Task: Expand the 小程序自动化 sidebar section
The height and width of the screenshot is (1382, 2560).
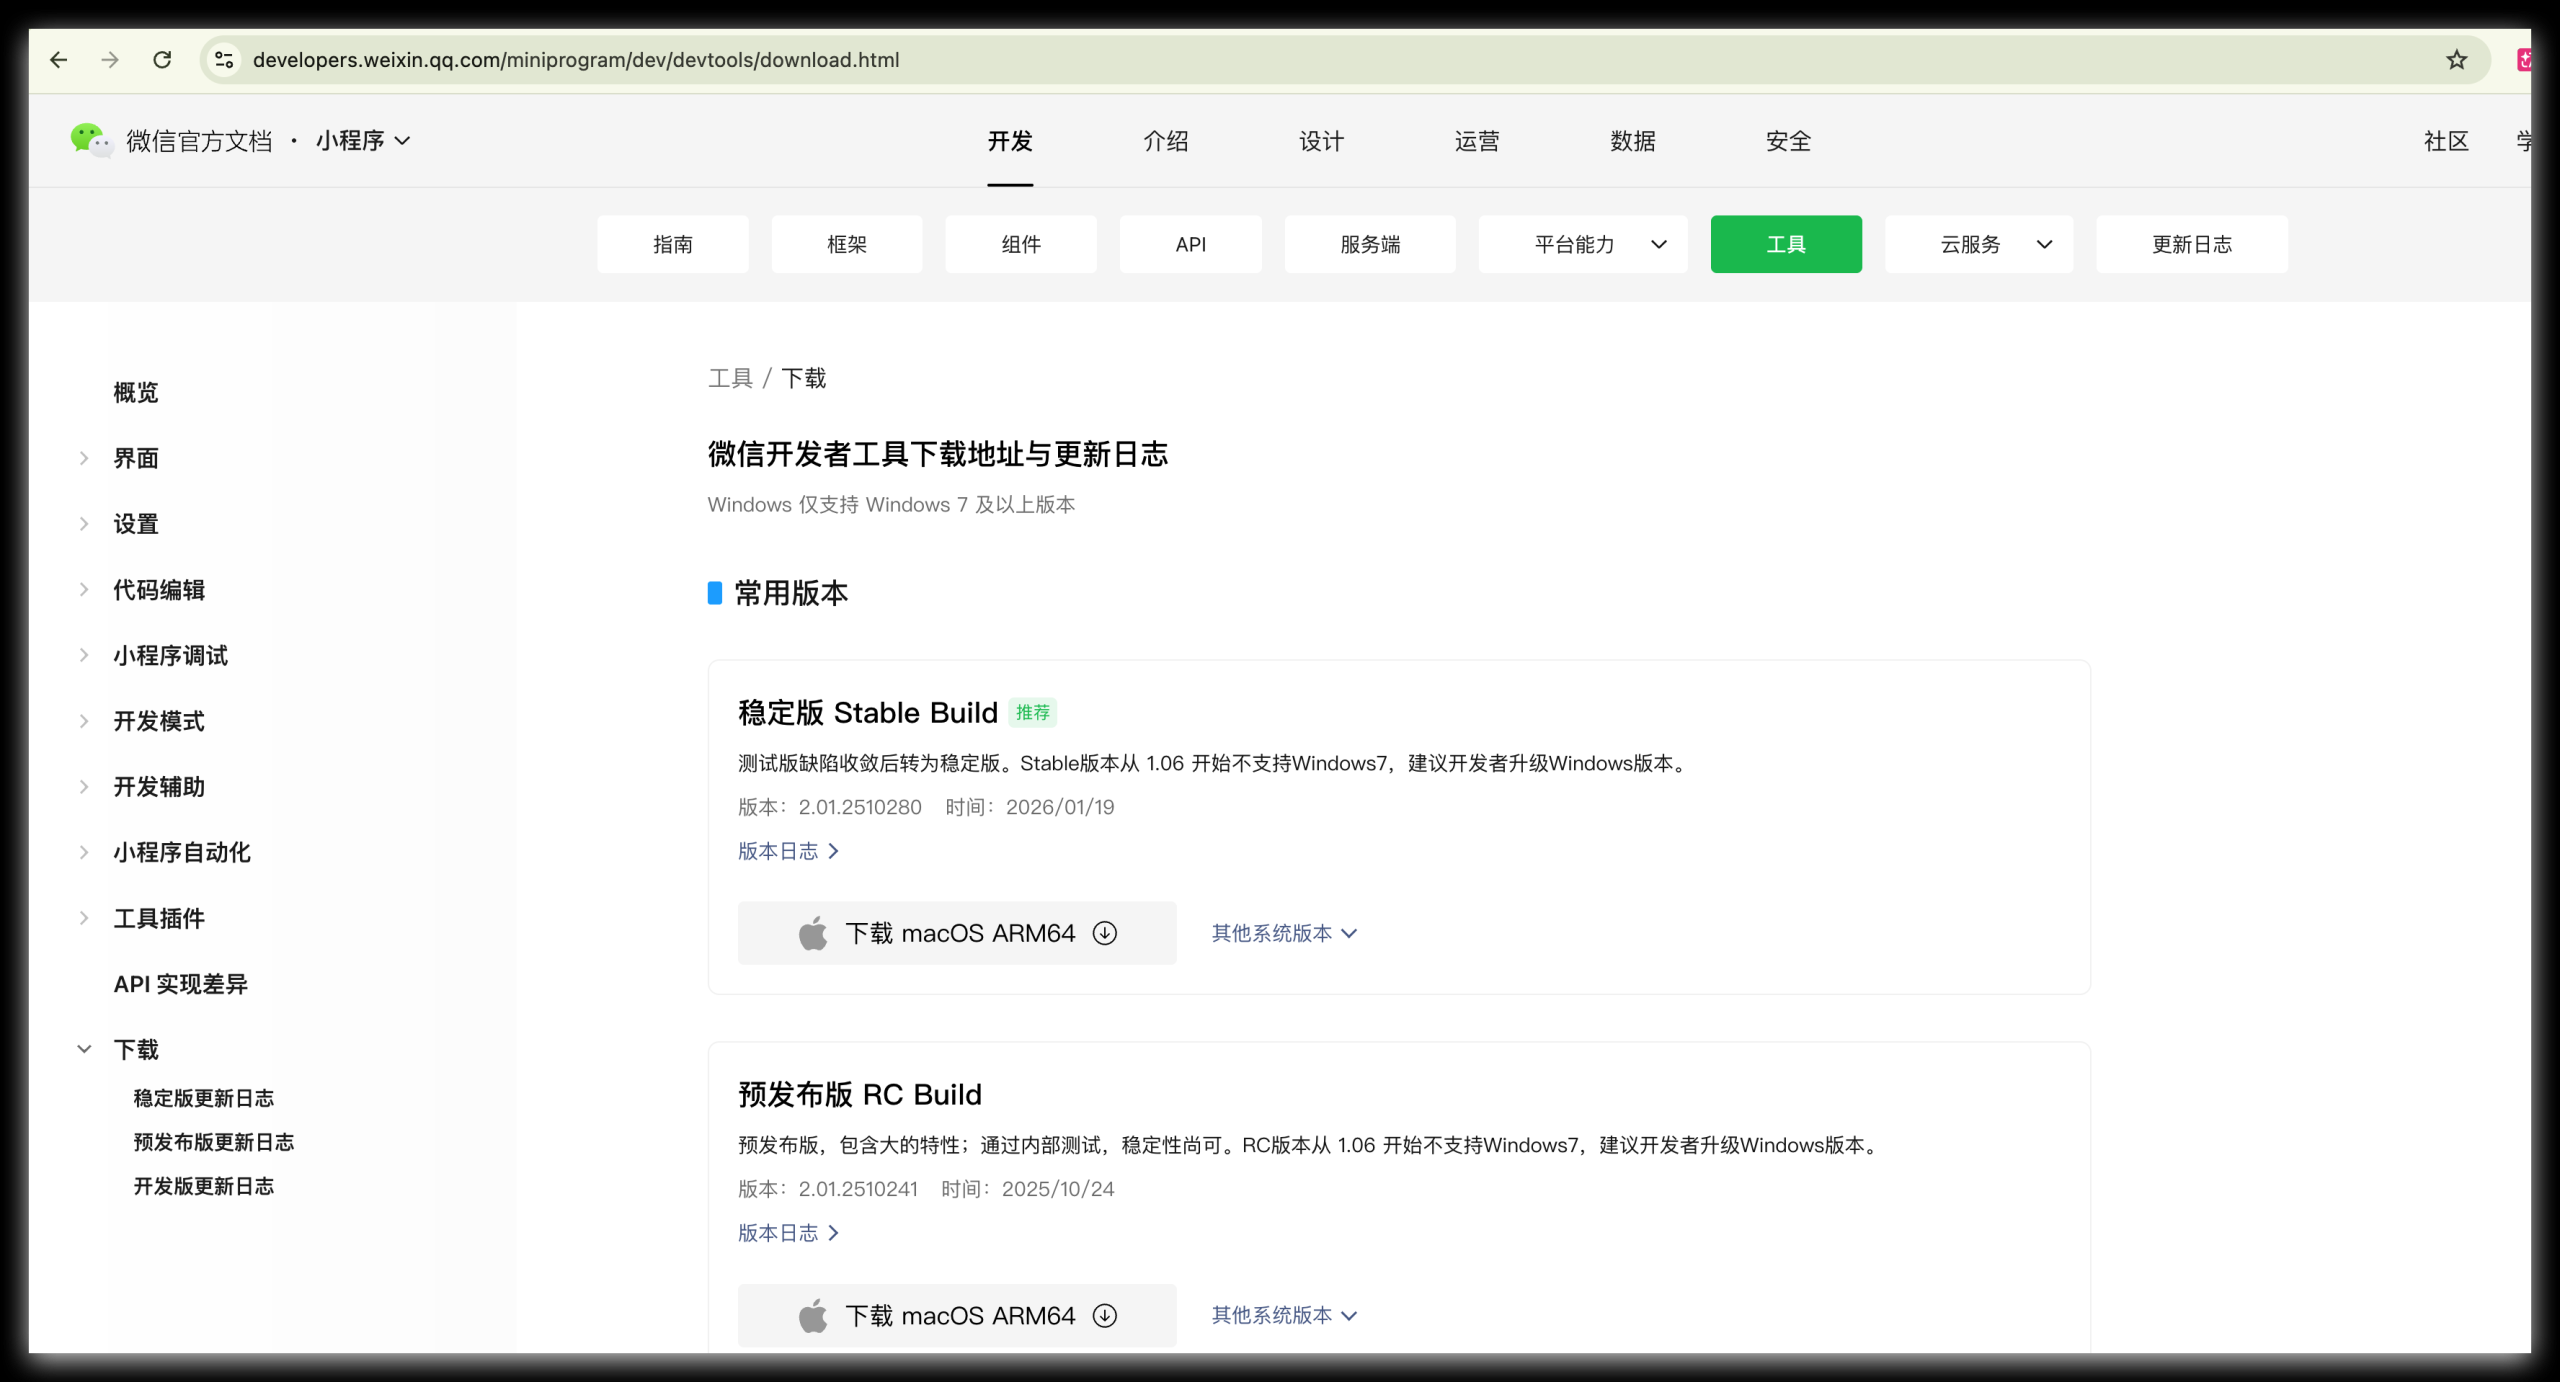Action: coord(85,852)
